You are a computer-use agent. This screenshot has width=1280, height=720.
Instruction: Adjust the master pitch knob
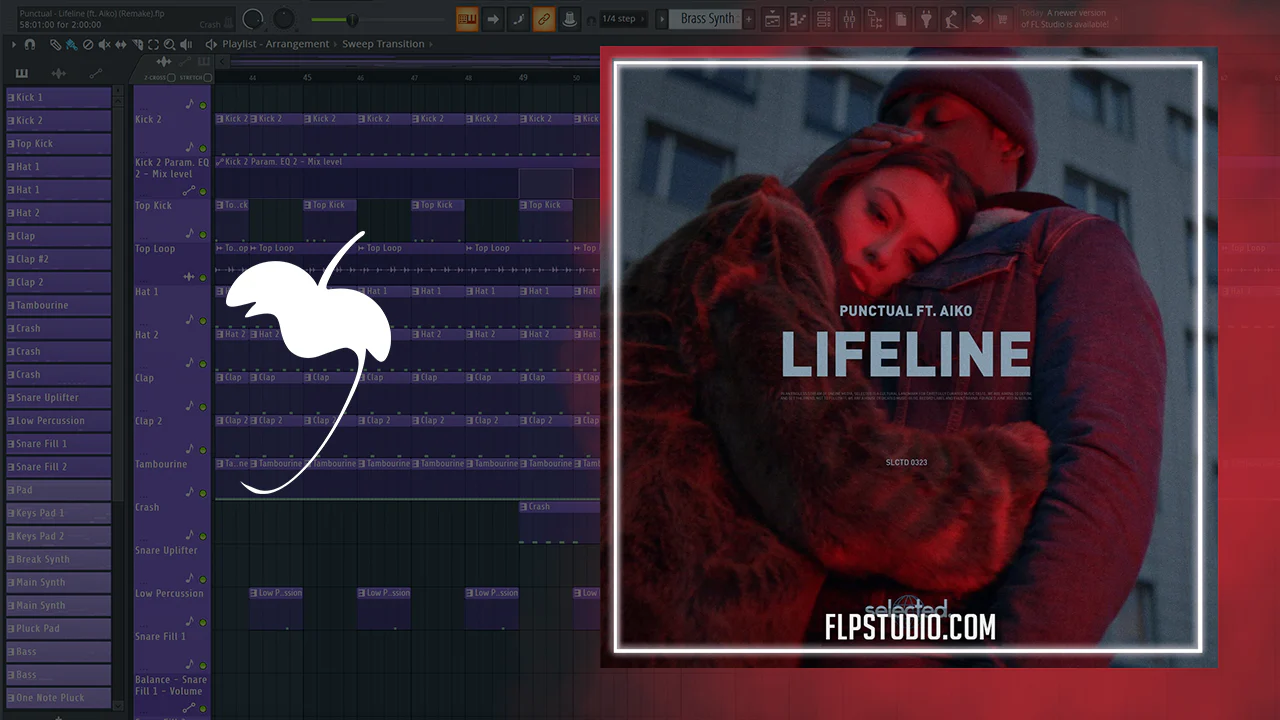tap(285, 18)
